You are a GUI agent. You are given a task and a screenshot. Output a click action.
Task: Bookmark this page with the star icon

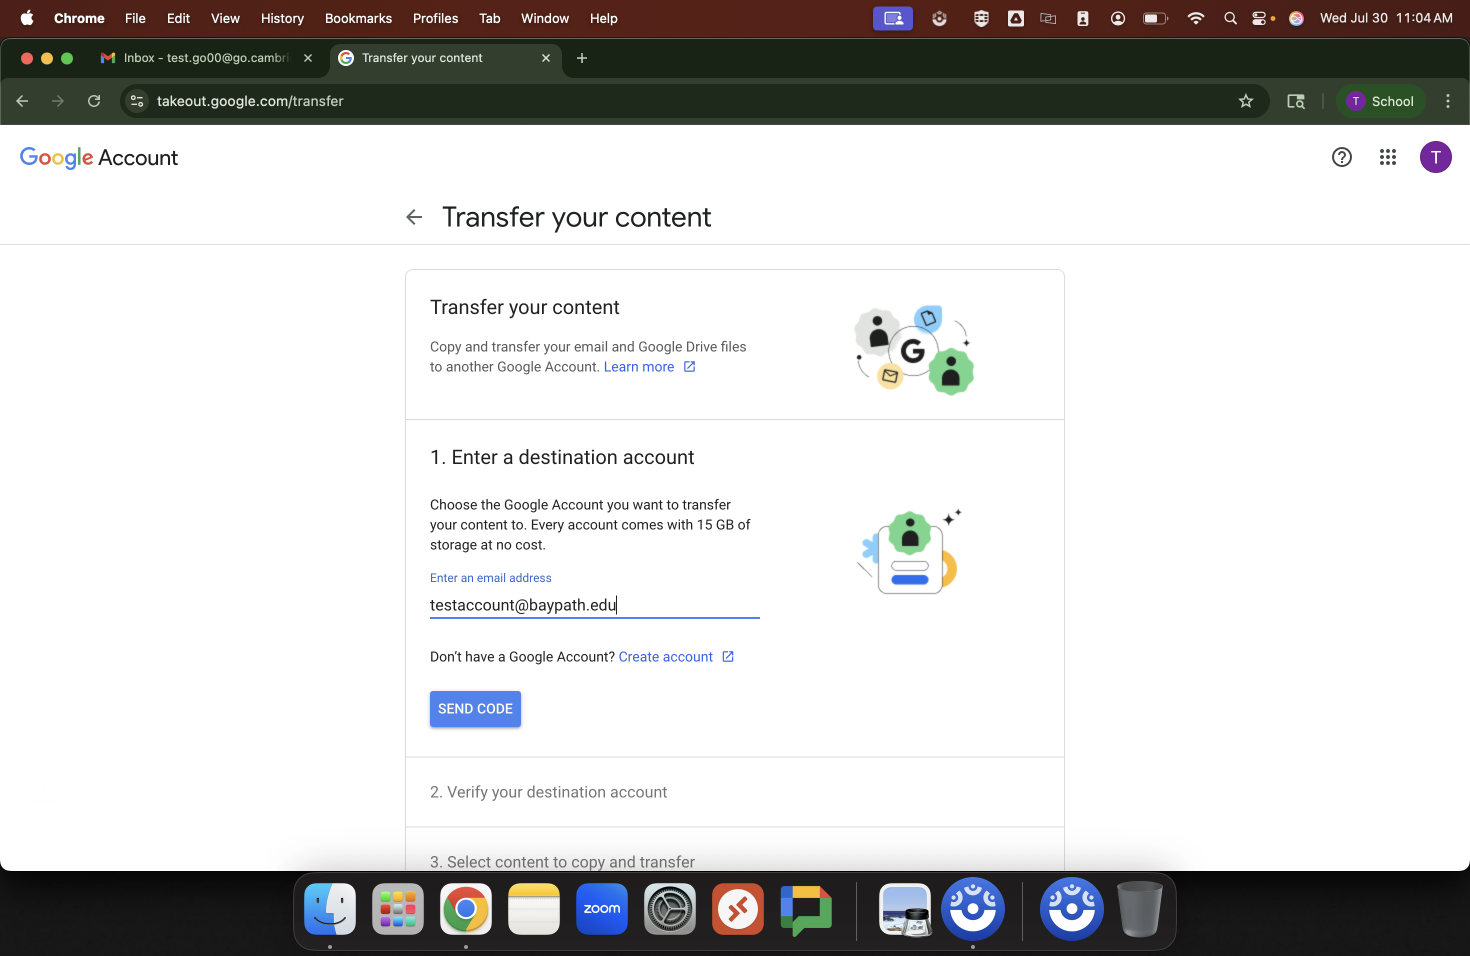pyautogui.click(x=1245, y=101)
